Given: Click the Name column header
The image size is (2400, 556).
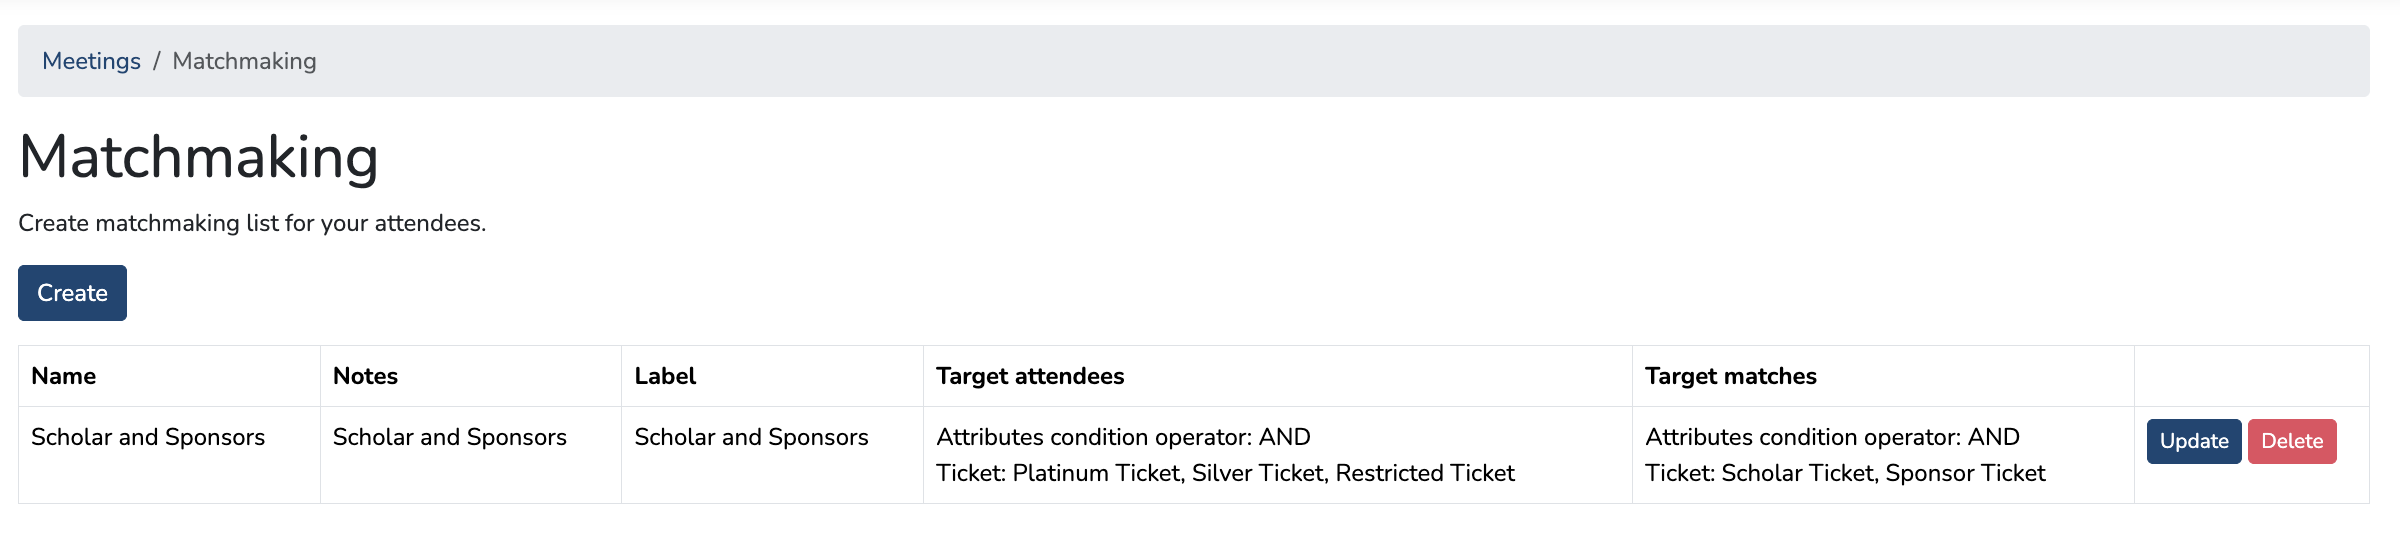Looking at the screenshot, I should pos(64,376).
